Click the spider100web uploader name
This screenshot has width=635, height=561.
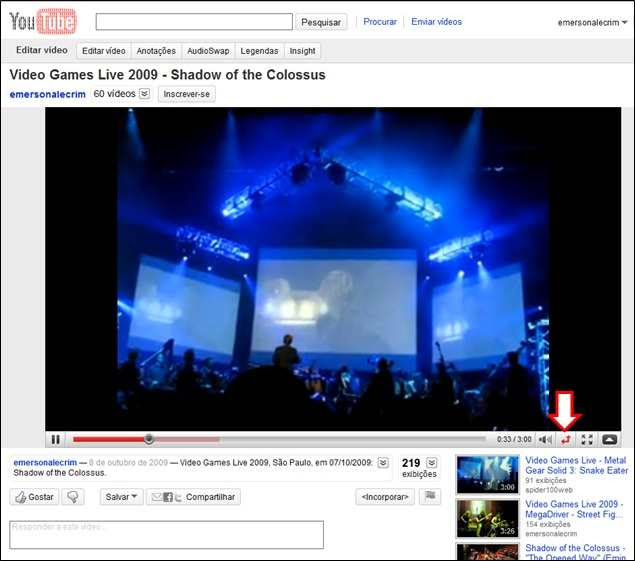549,490
